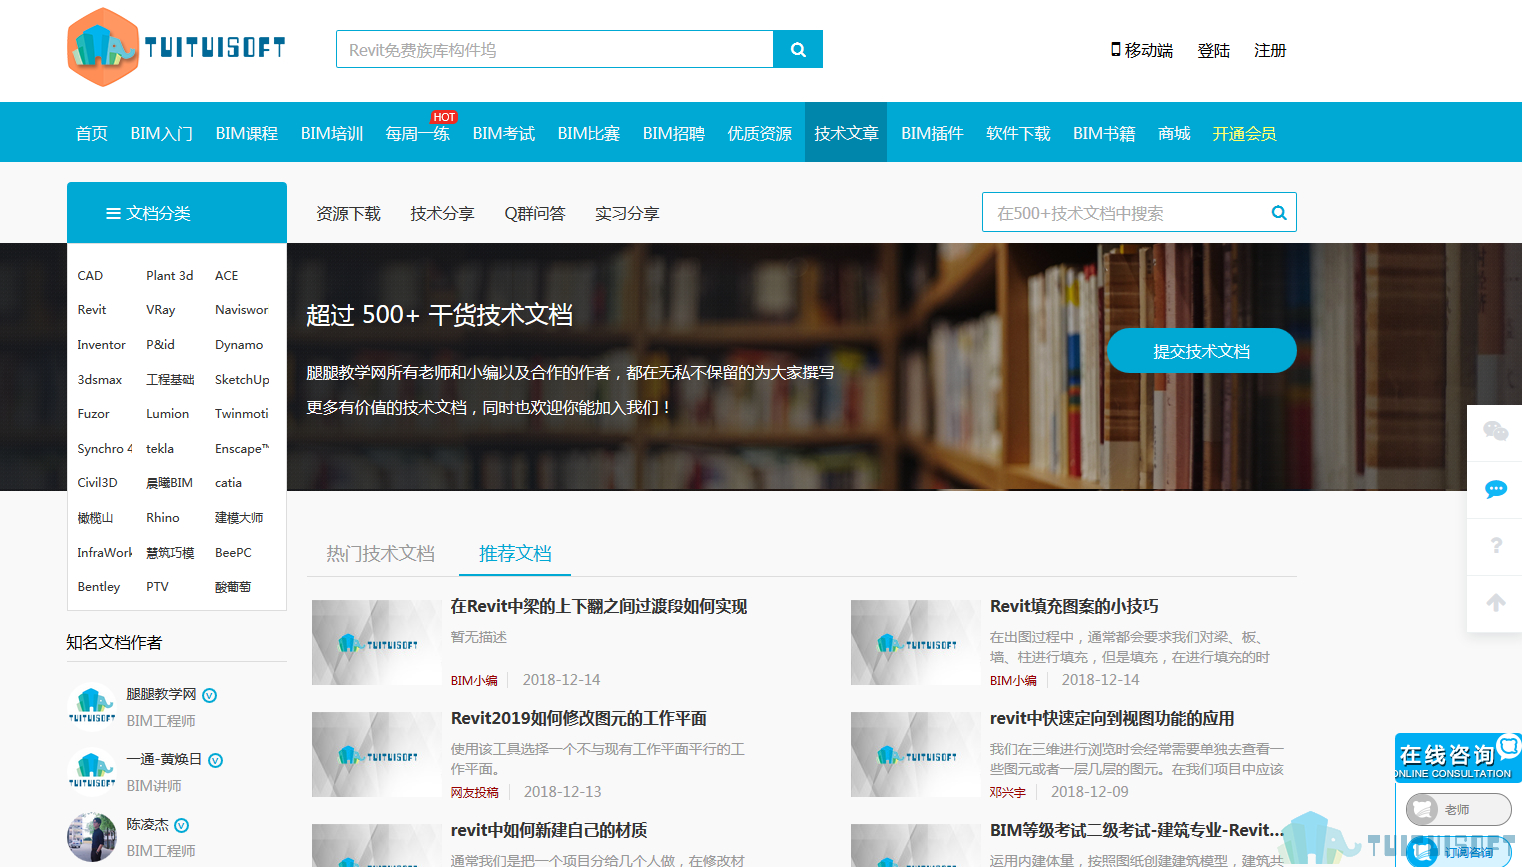The width and height of the screenshot is (1522, 867).
Task: Click the mobile phone icon 移动端
Action: coord(1116,49)
